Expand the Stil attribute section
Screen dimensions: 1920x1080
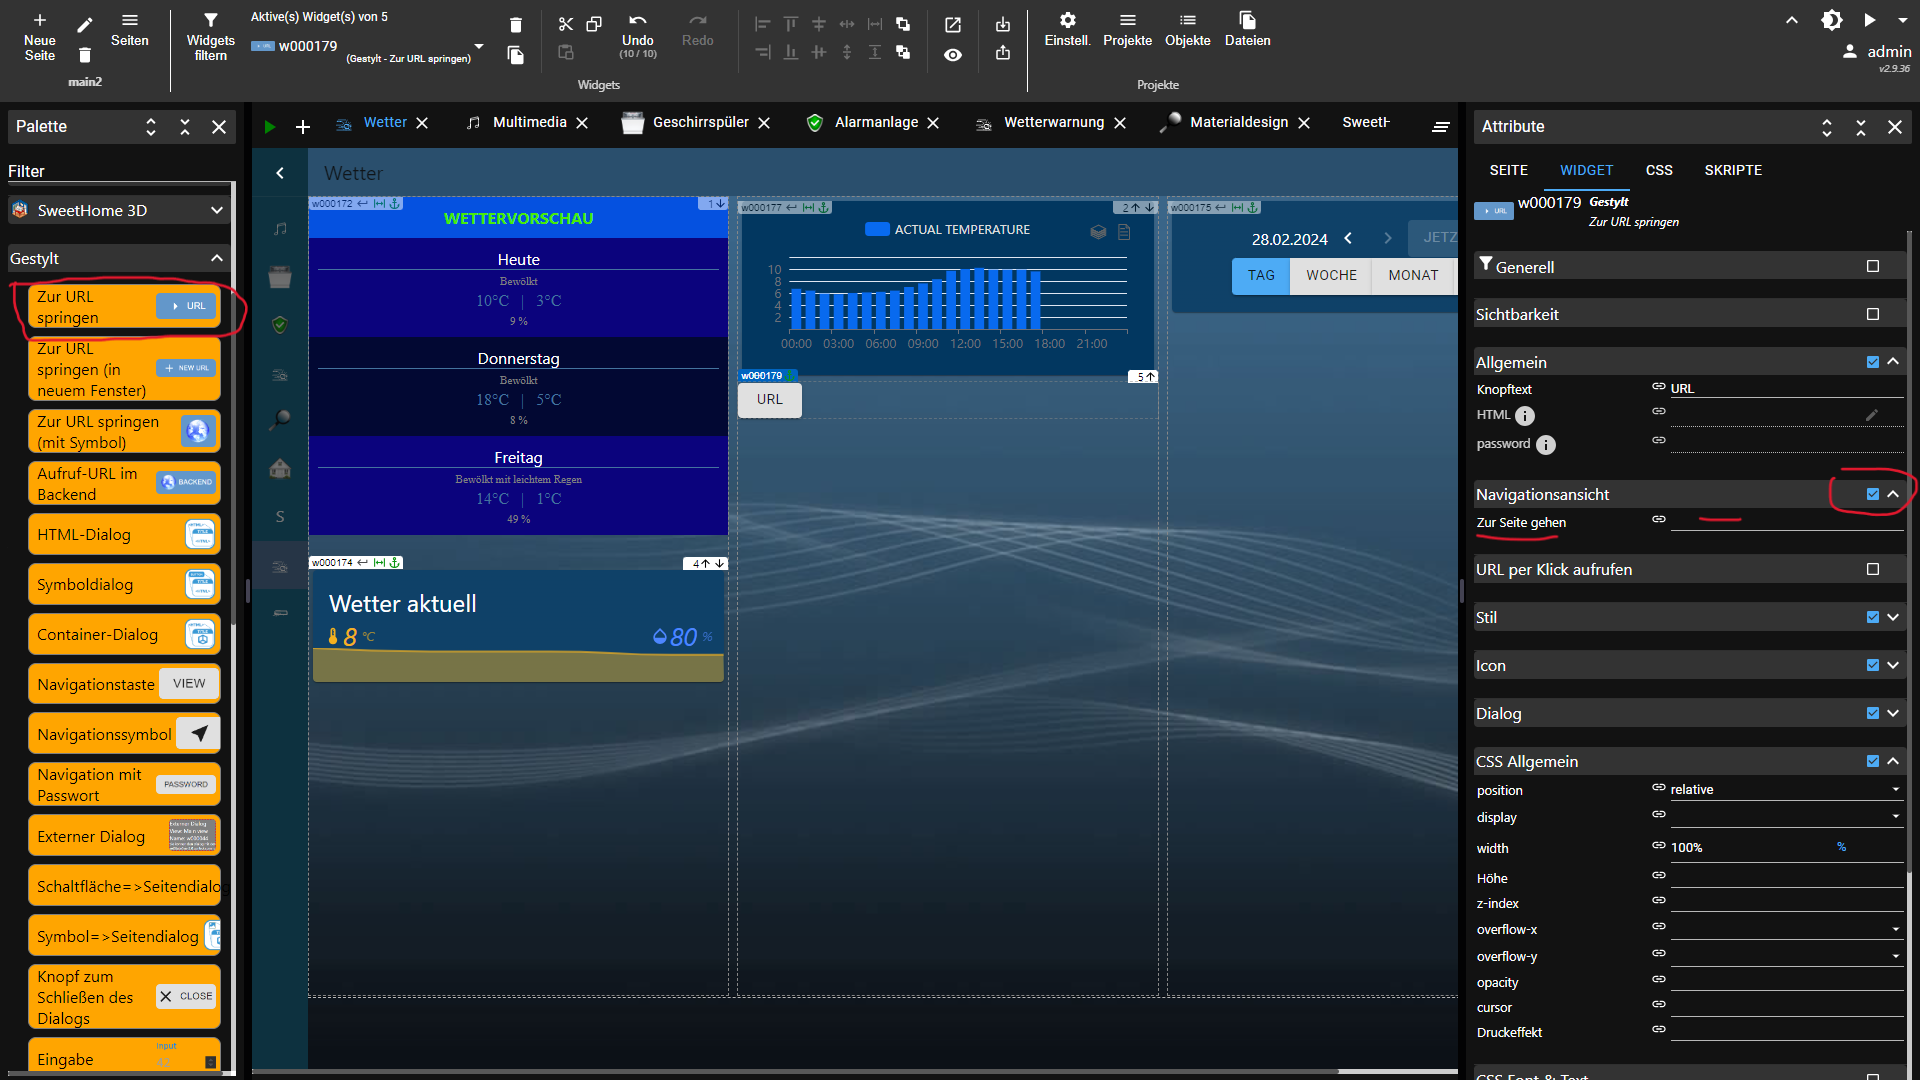(1892, 617)
